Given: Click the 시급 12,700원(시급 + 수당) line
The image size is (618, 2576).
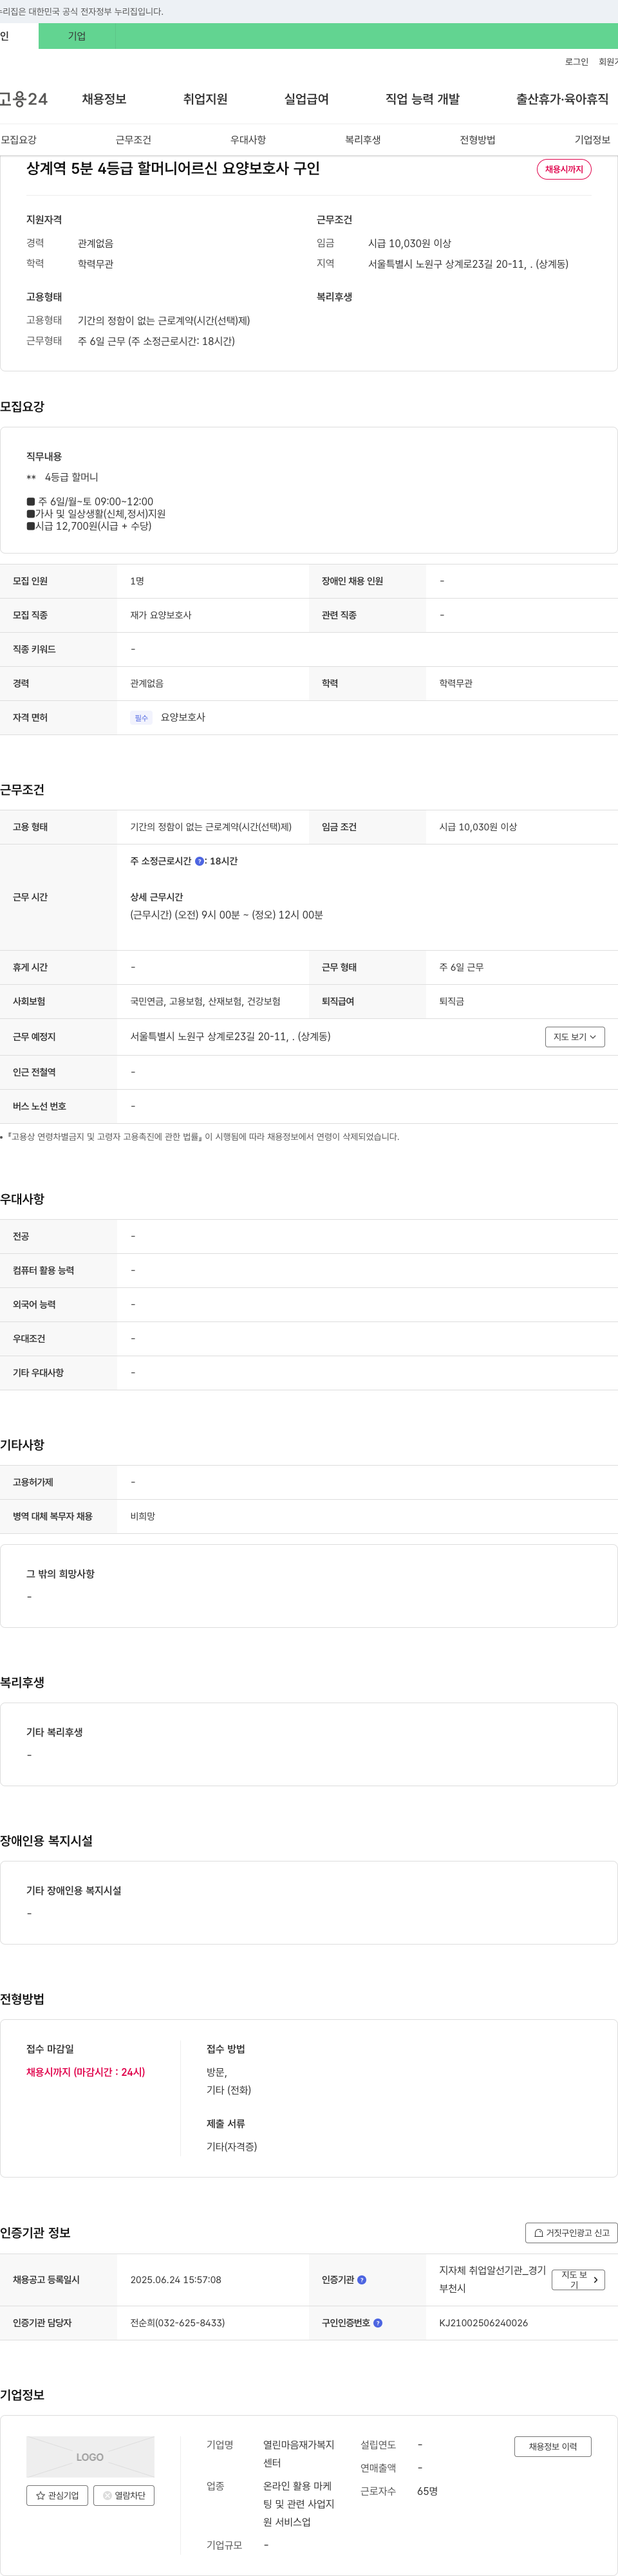Looking at the screenshot, I should (89, 526).
